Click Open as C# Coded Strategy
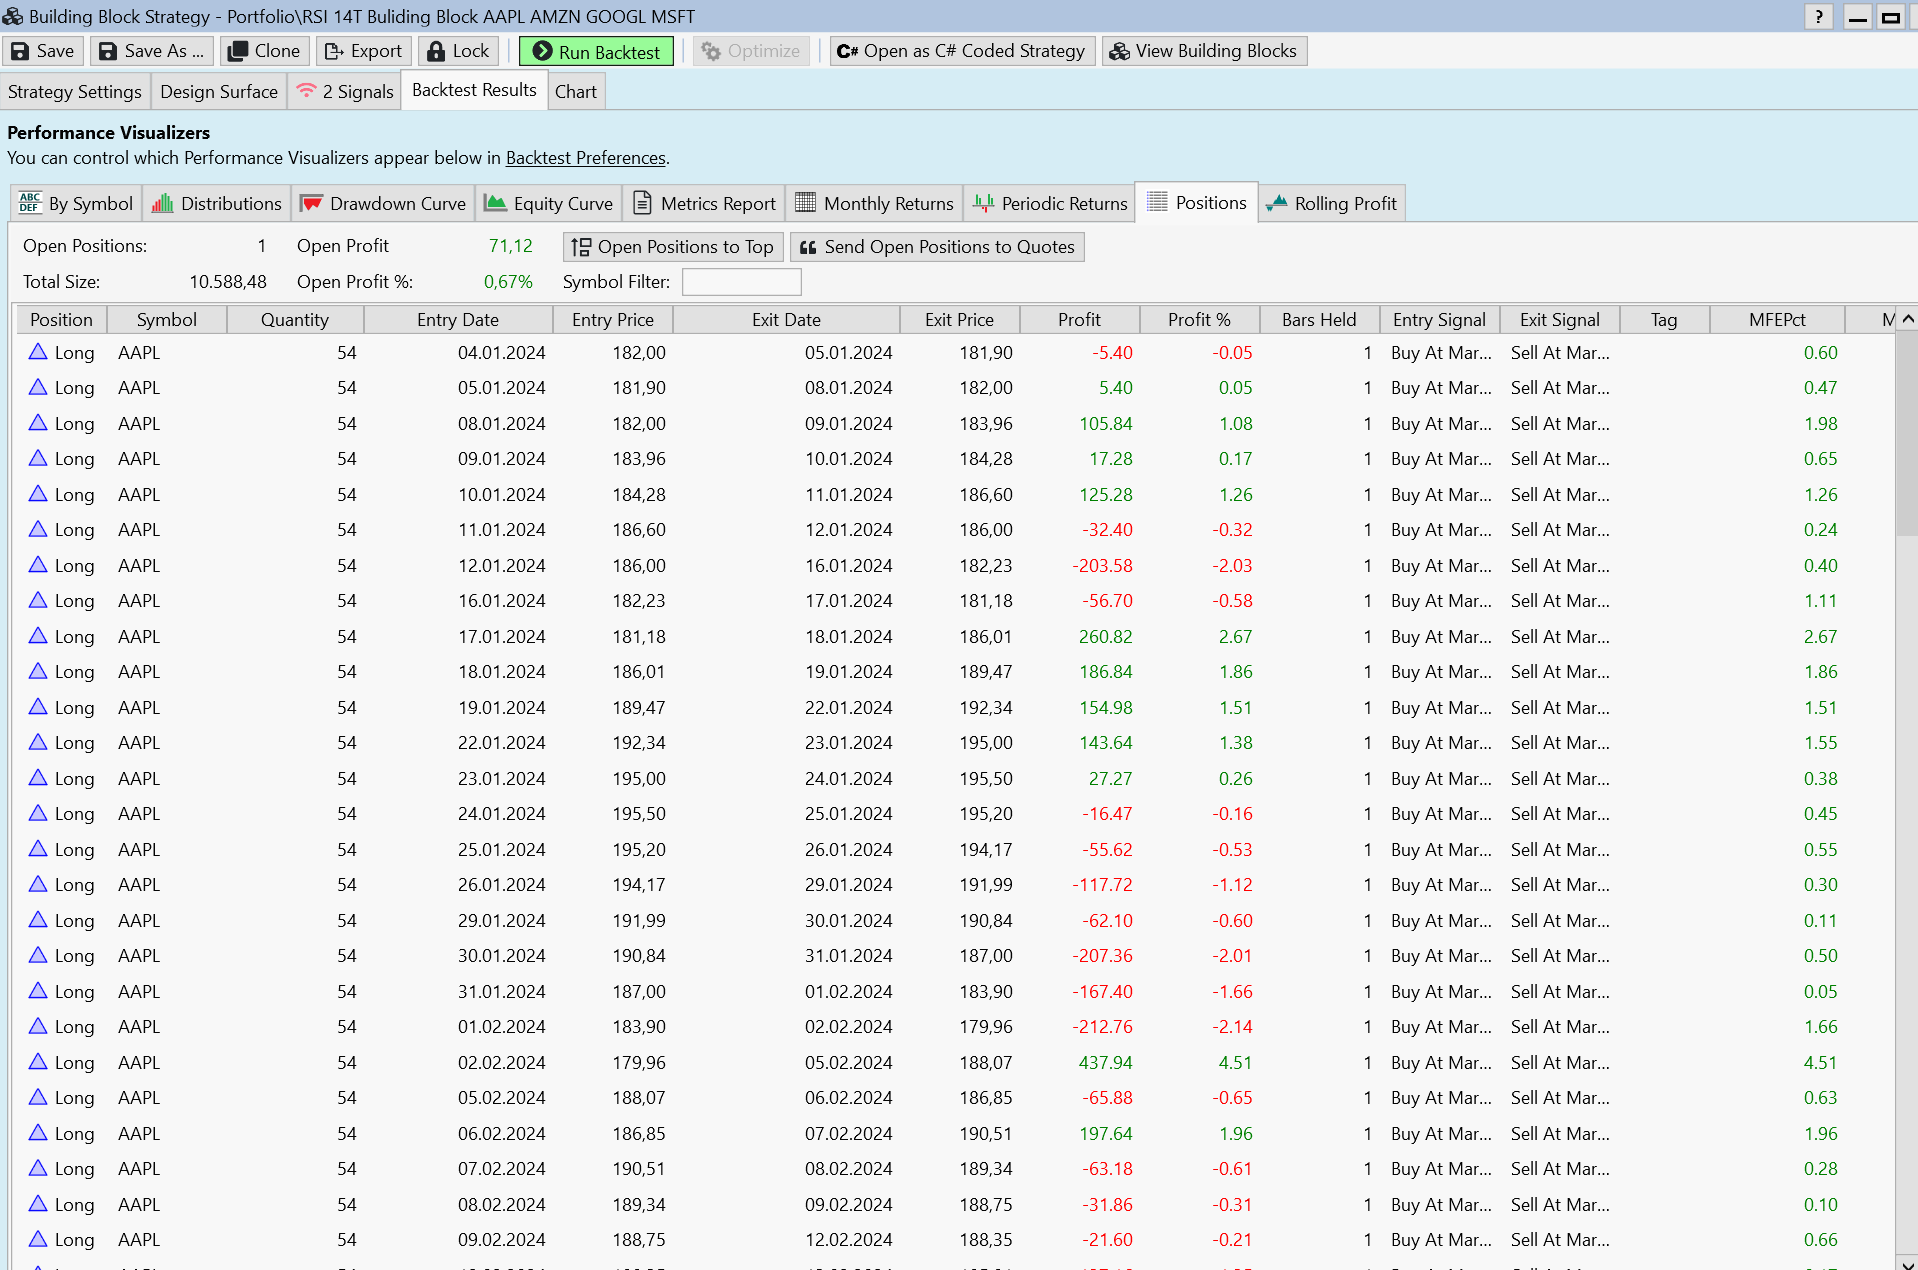Image resolution: width=1918 pixels, height=1270 pixels. tap(961, 51)
